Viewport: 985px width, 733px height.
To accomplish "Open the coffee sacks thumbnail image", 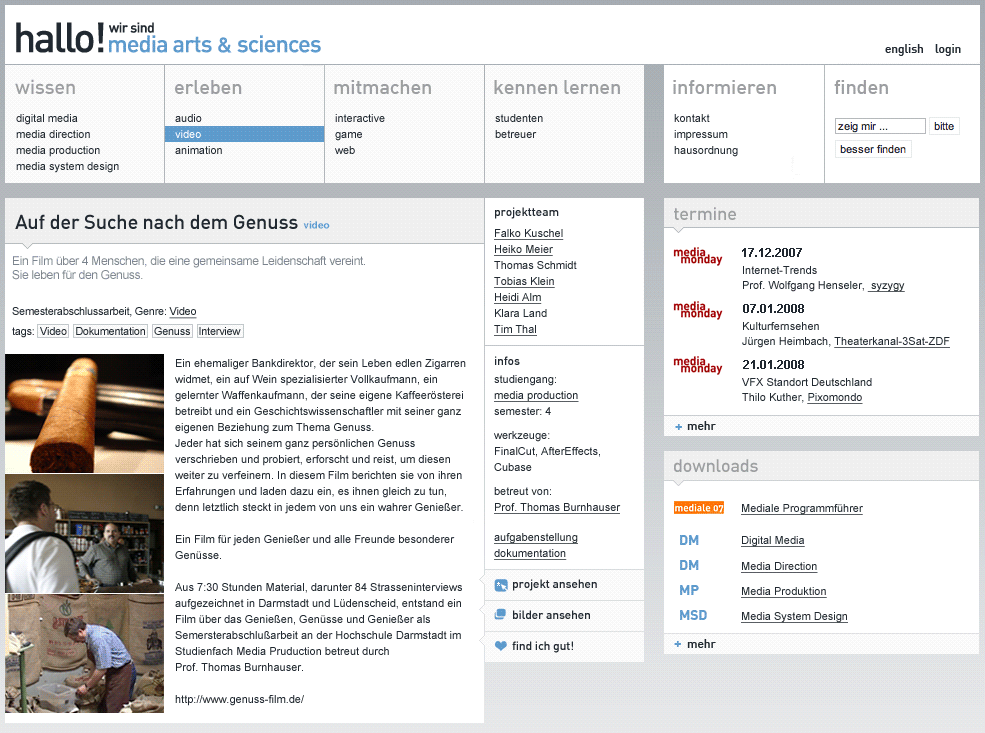I will click(84, 653).
